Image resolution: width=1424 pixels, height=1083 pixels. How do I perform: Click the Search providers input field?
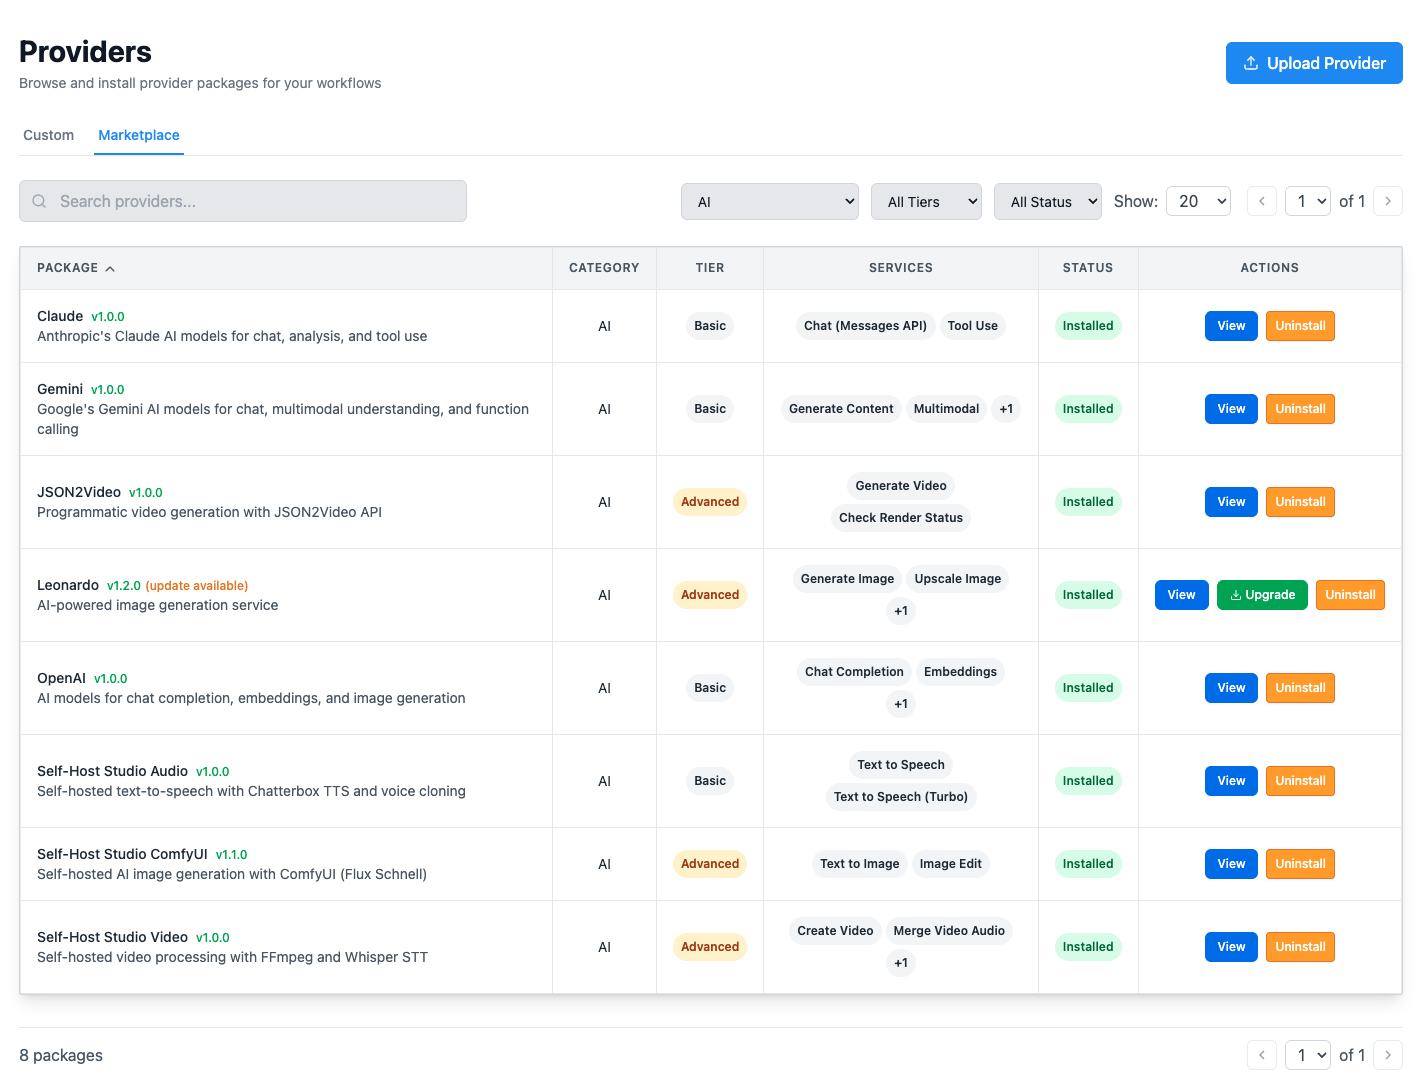point(242,201)
